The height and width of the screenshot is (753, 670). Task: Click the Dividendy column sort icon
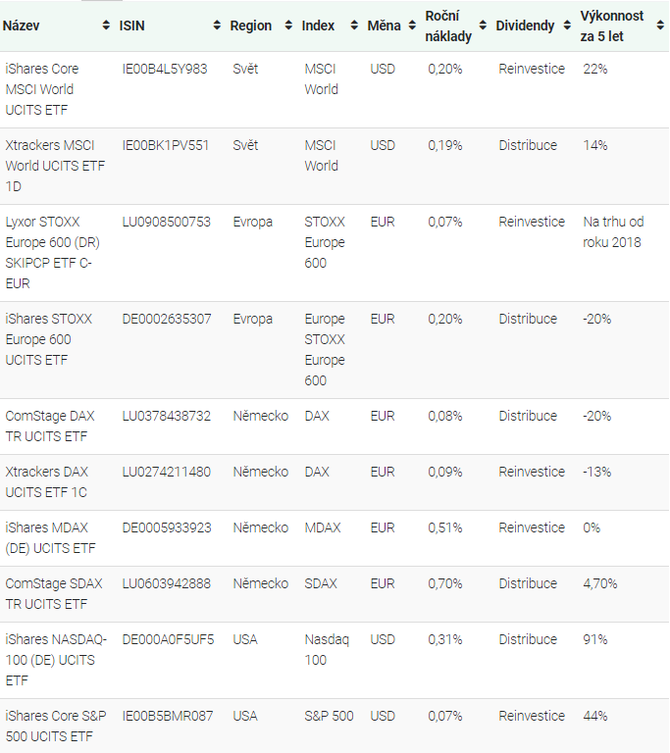click(567, 25)
